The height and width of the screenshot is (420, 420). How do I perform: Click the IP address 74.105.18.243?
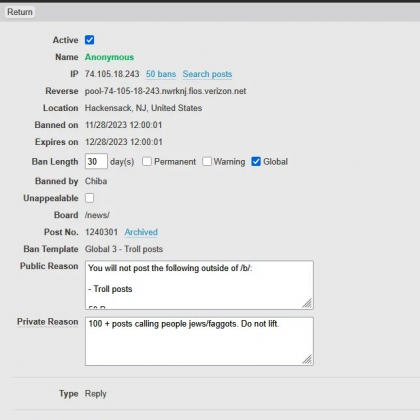point(112,74)
